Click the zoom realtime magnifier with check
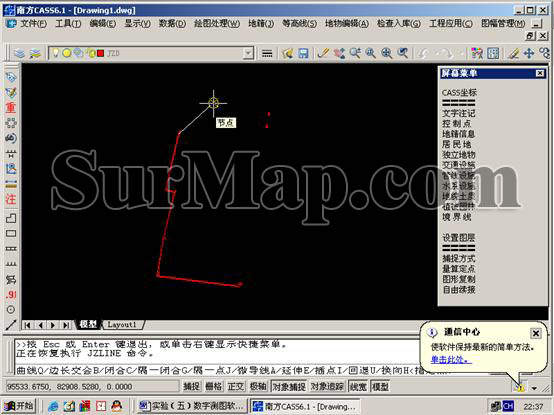The width and height of the screenshot is (554, 415). click(403, 53)
